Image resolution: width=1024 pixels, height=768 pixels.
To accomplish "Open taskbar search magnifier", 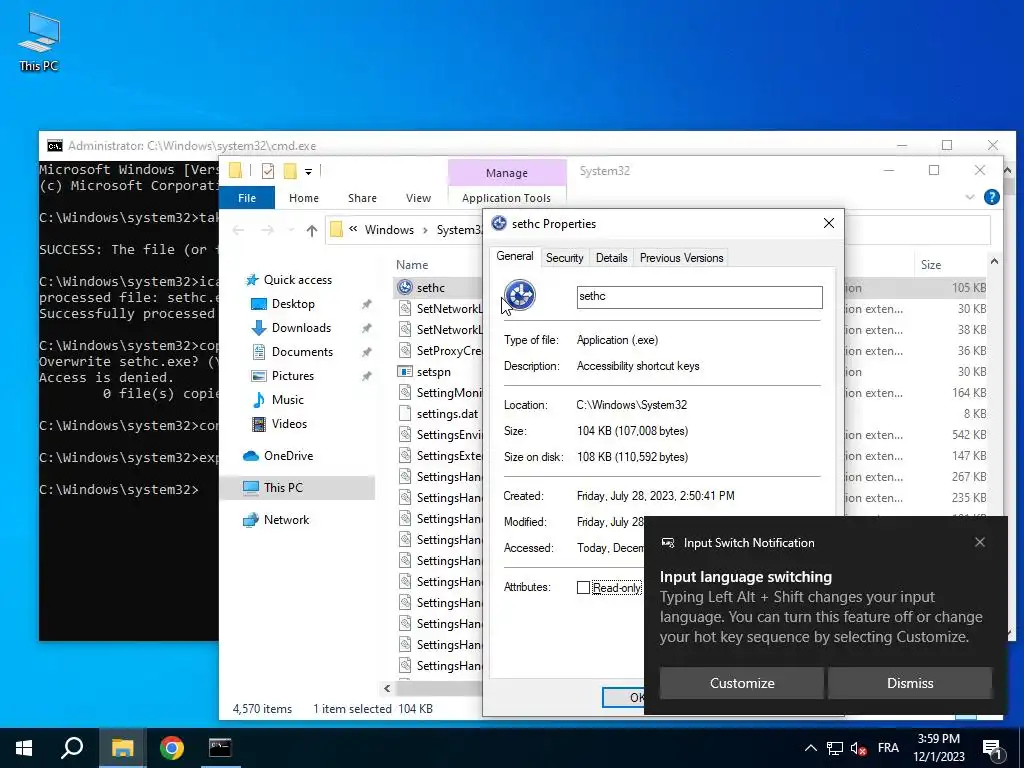I will [72, 748].
